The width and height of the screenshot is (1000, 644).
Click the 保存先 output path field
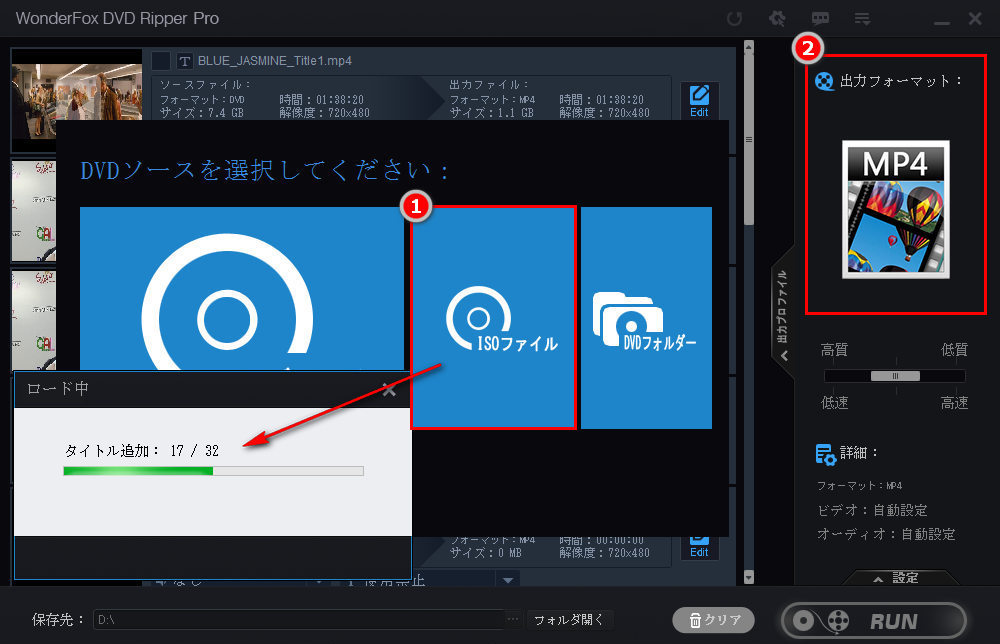tap(300, 620)
